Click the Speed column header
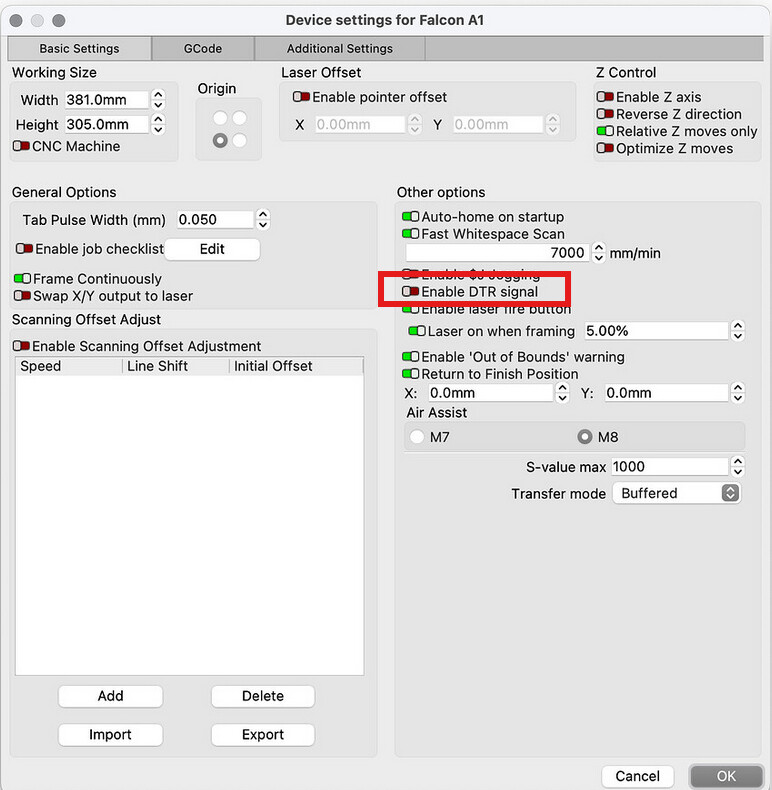This screenshot has width=772, height=790. [x=69, y=366]
